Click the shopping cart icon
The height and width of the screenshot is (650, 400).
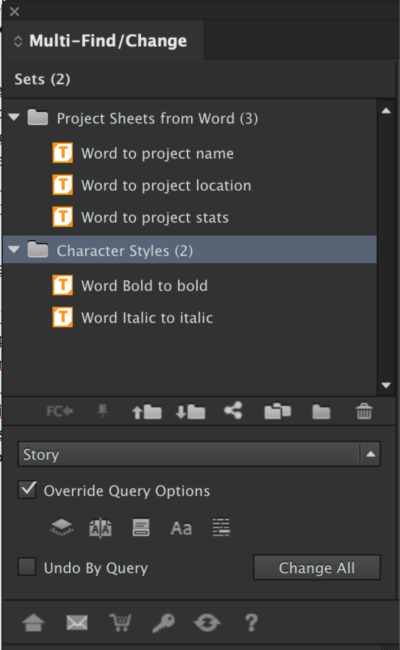[x=120, y=623]
